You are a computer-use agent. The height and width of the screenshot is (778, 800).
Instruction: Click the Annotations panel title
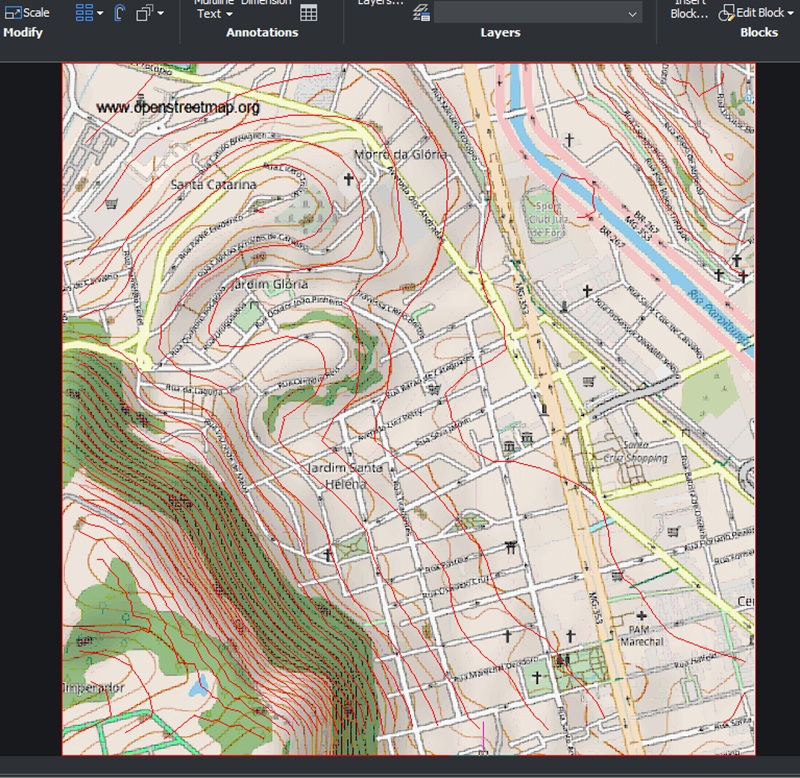(262, 33)
